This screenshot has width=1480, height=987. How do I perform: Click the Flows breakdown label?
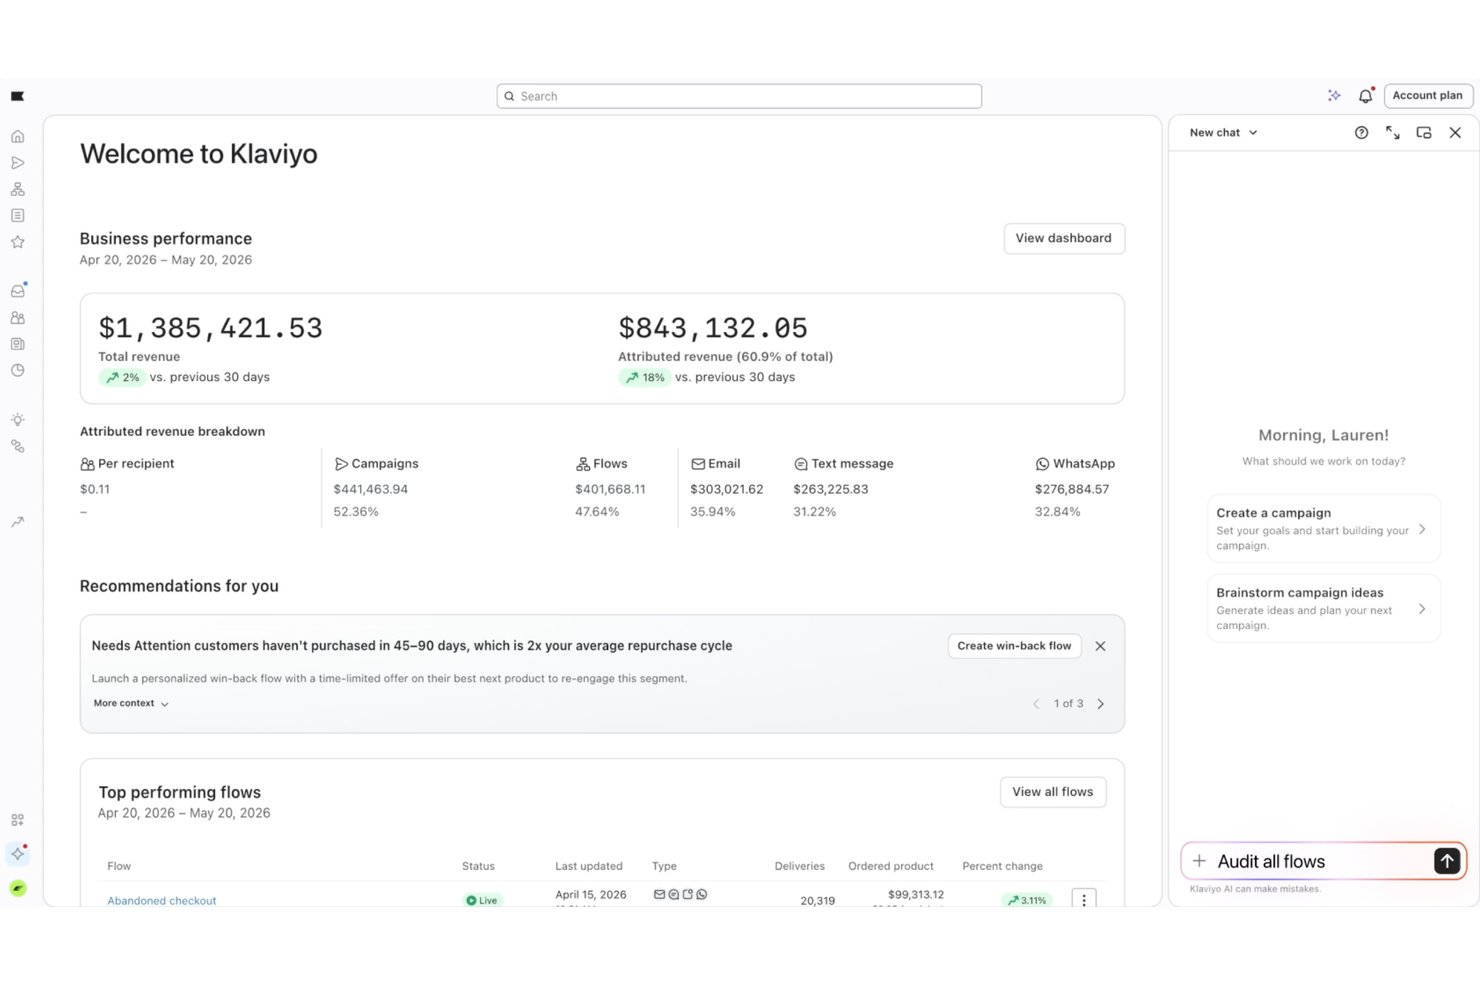pyautogui.click(x=602, y=464)
